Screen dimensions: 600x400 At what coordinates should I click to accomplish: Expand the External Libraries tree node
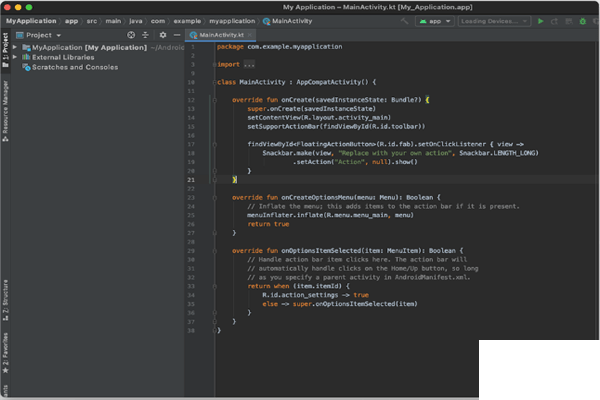(x=16, y=57)
